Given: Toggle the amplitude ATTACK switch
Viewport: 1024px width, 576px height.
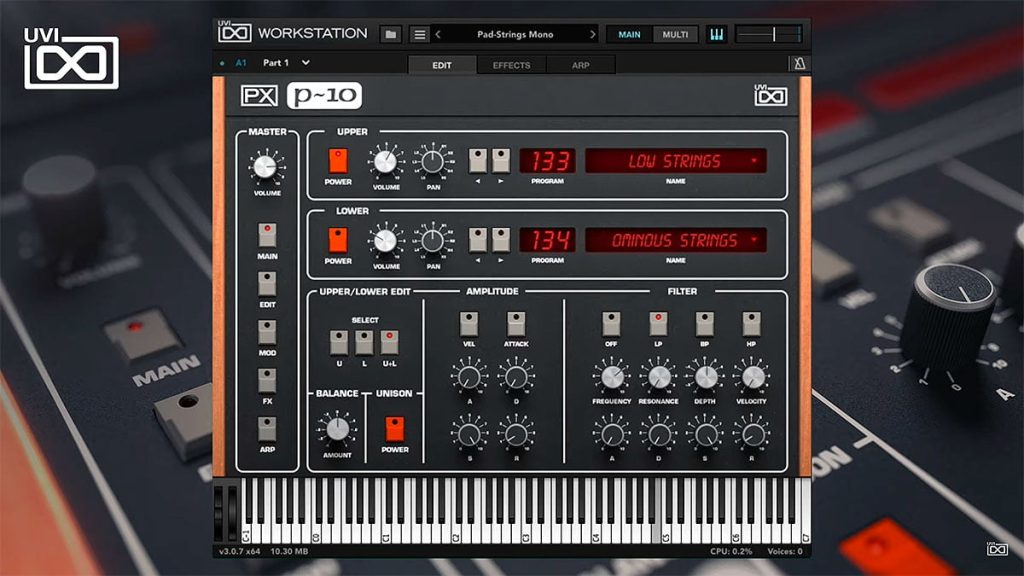Looking at the screenshot, I should [x=516, y=324].
